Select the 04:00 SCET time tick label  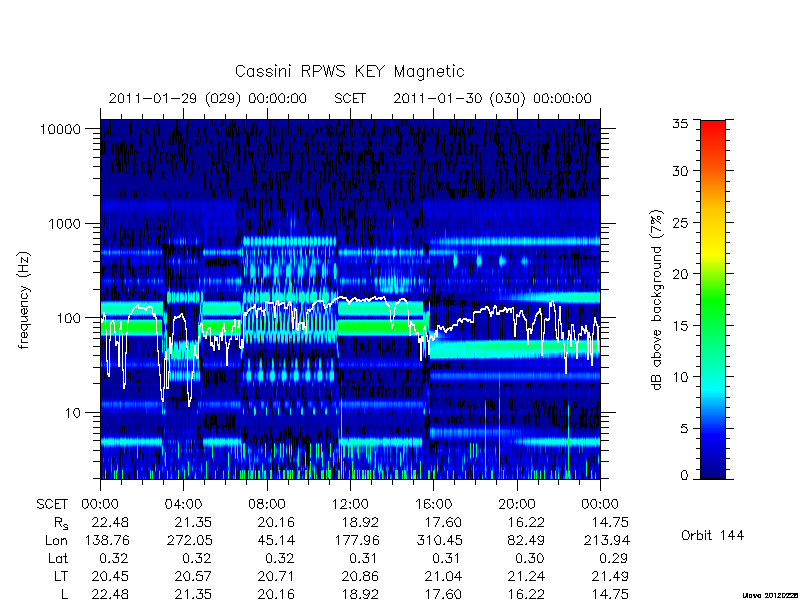[x=184, y=504]
